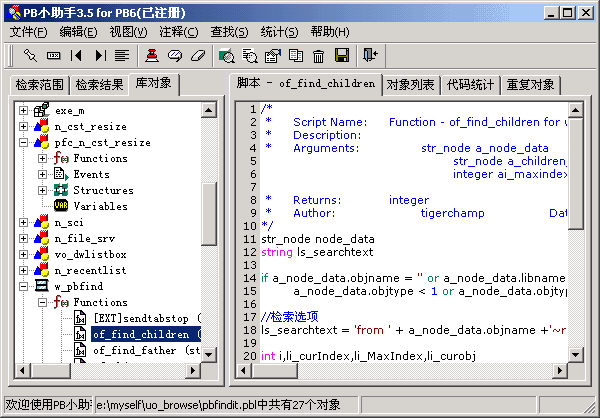Click the tree panel's scroll-up arrow
600x418 pixels.
point(210,108)
